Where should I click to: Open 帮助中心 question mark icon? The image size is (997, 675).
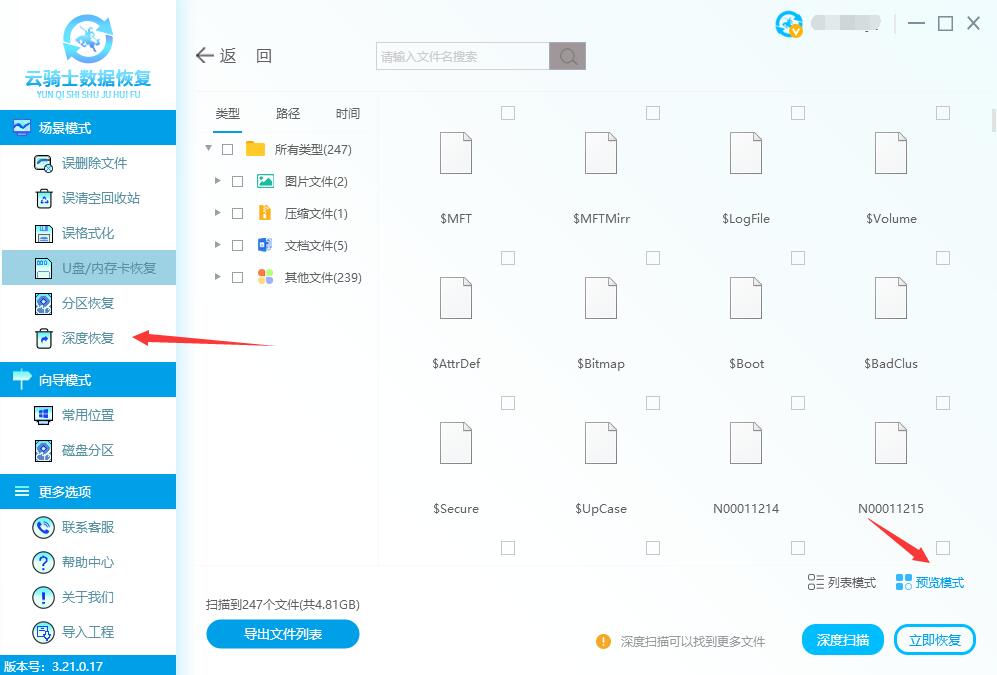pyautogui.click(x=43, y=562)
